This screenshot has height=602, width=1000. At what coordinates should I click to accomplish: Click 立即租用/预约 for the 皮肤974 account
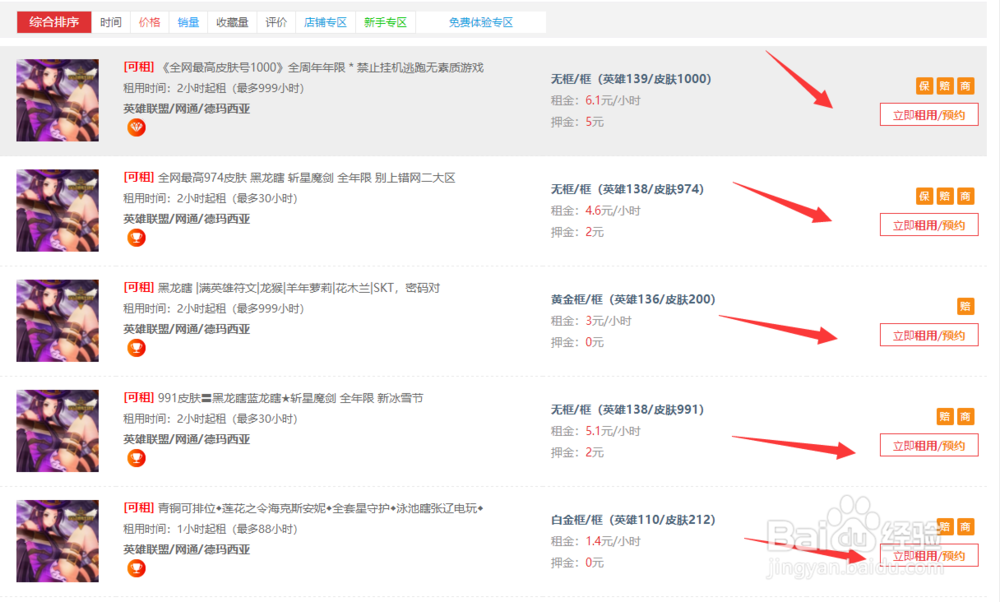click(929, 225)
